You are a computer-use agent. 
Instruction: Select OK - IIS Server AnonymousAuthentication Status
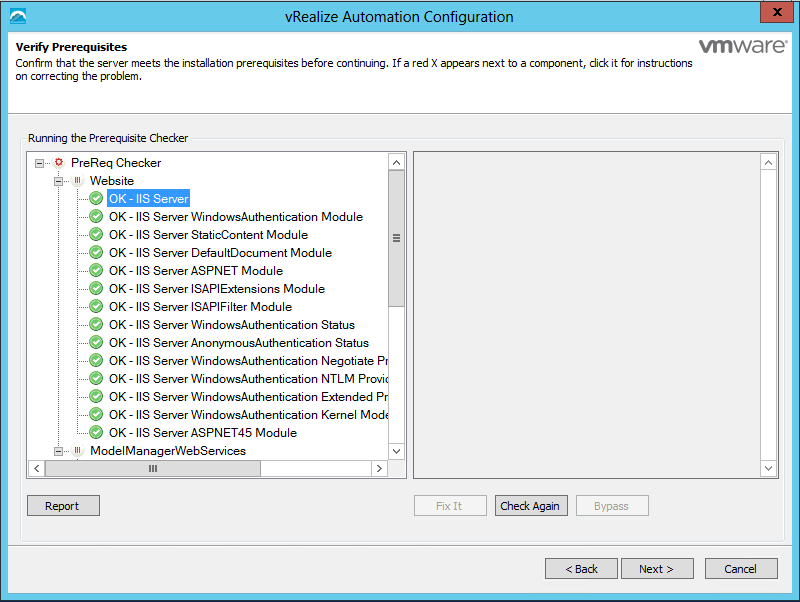[239, 343]
